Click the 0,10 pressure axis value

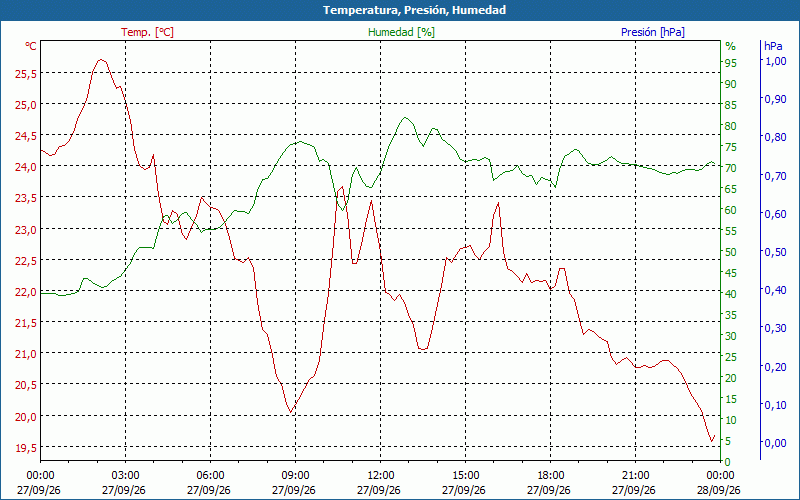coord(776,405)
